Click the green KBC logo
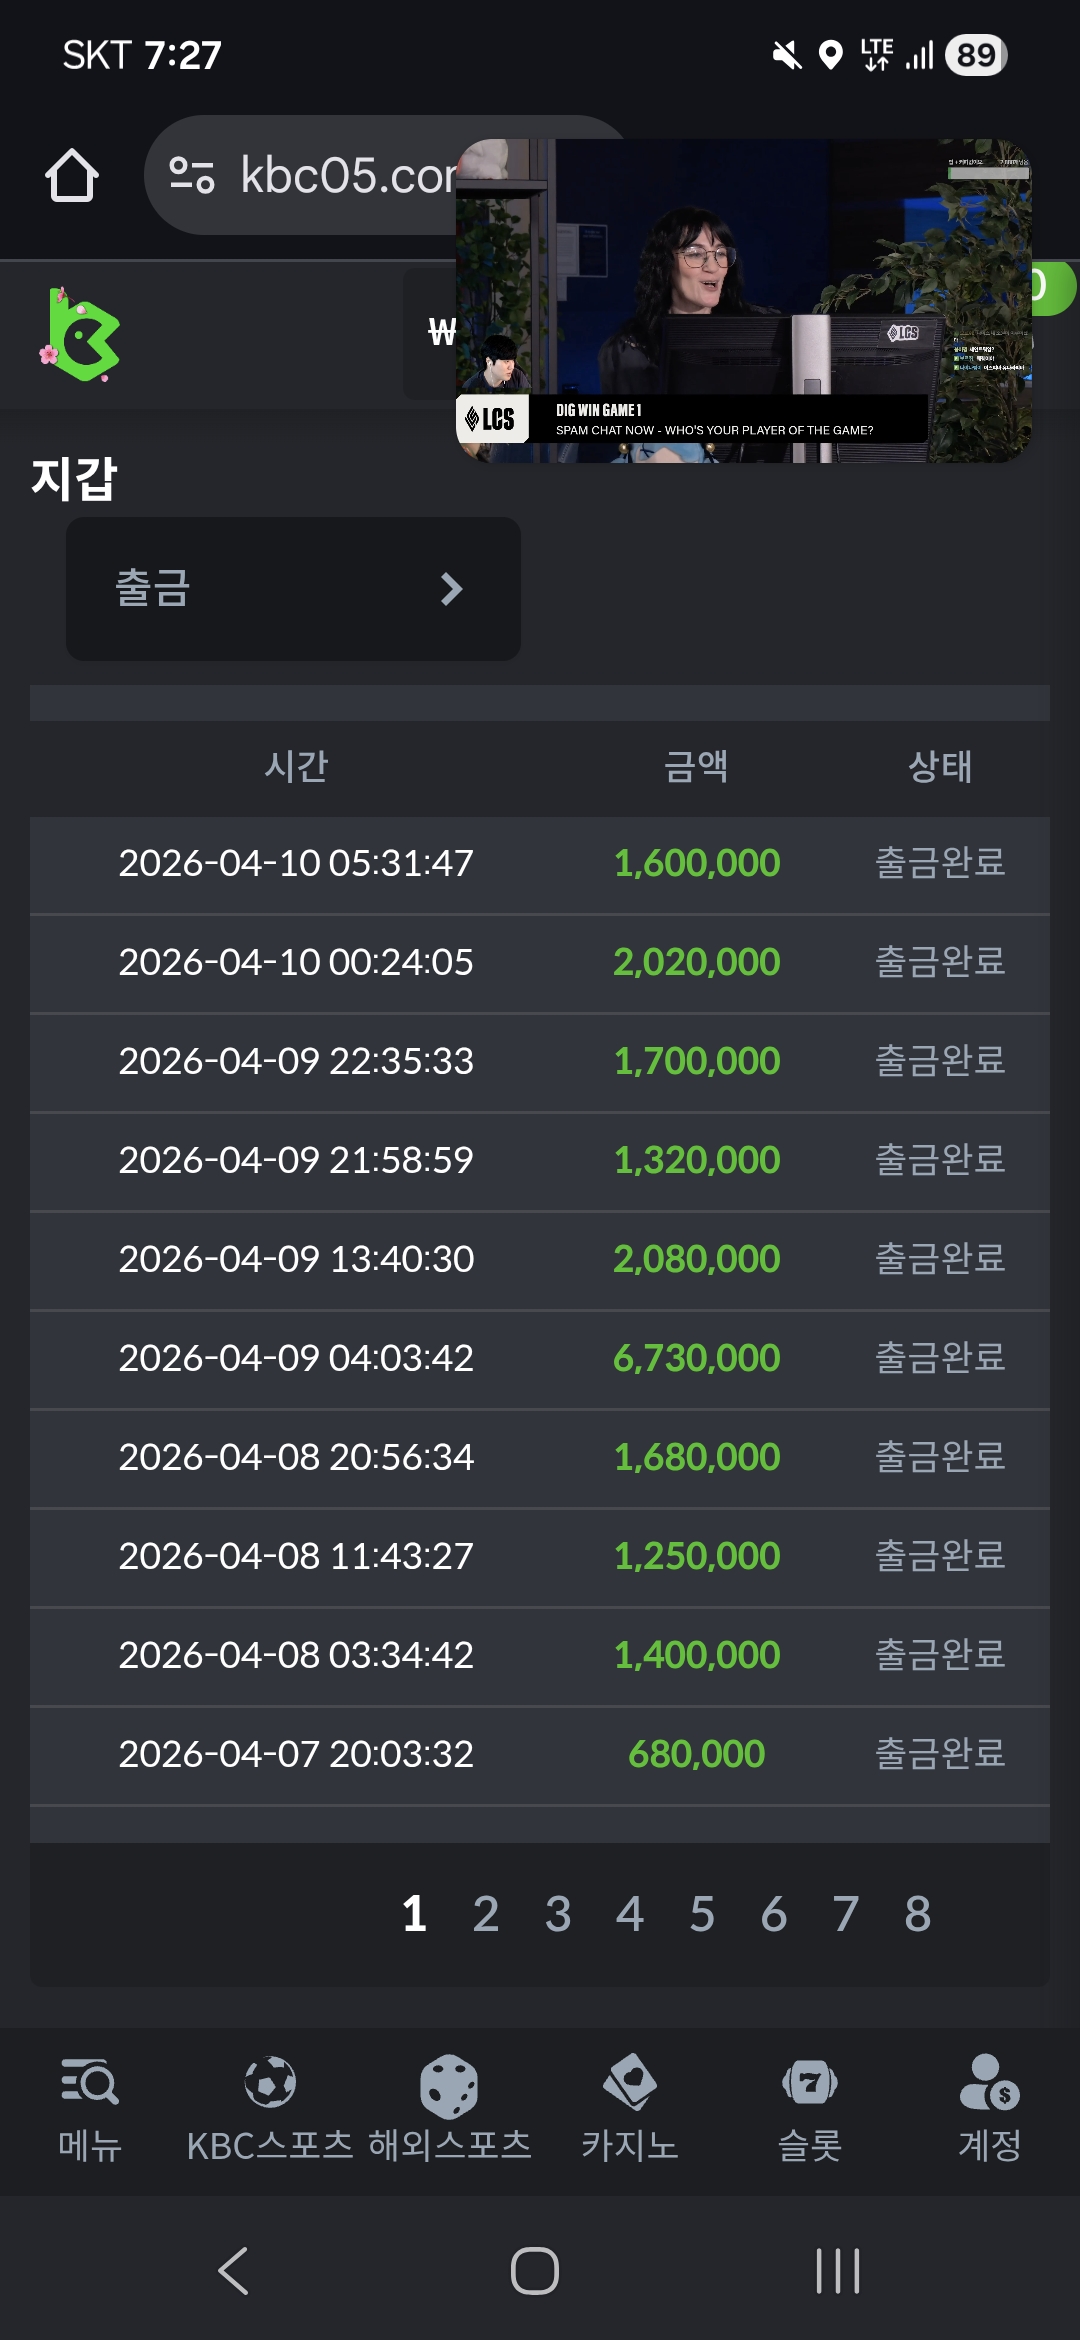Viewport: 1080px width, 2340px height. pos(82,335)
